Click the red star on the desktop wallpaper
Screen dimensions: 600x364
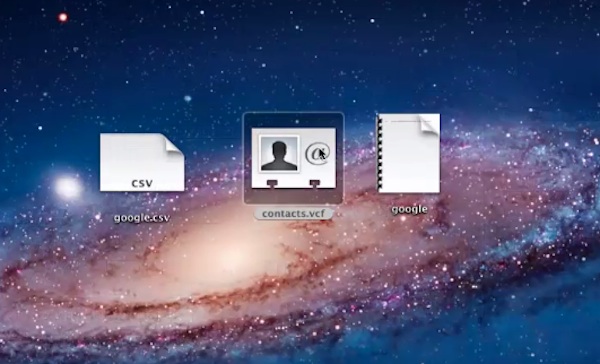(63, 17)
